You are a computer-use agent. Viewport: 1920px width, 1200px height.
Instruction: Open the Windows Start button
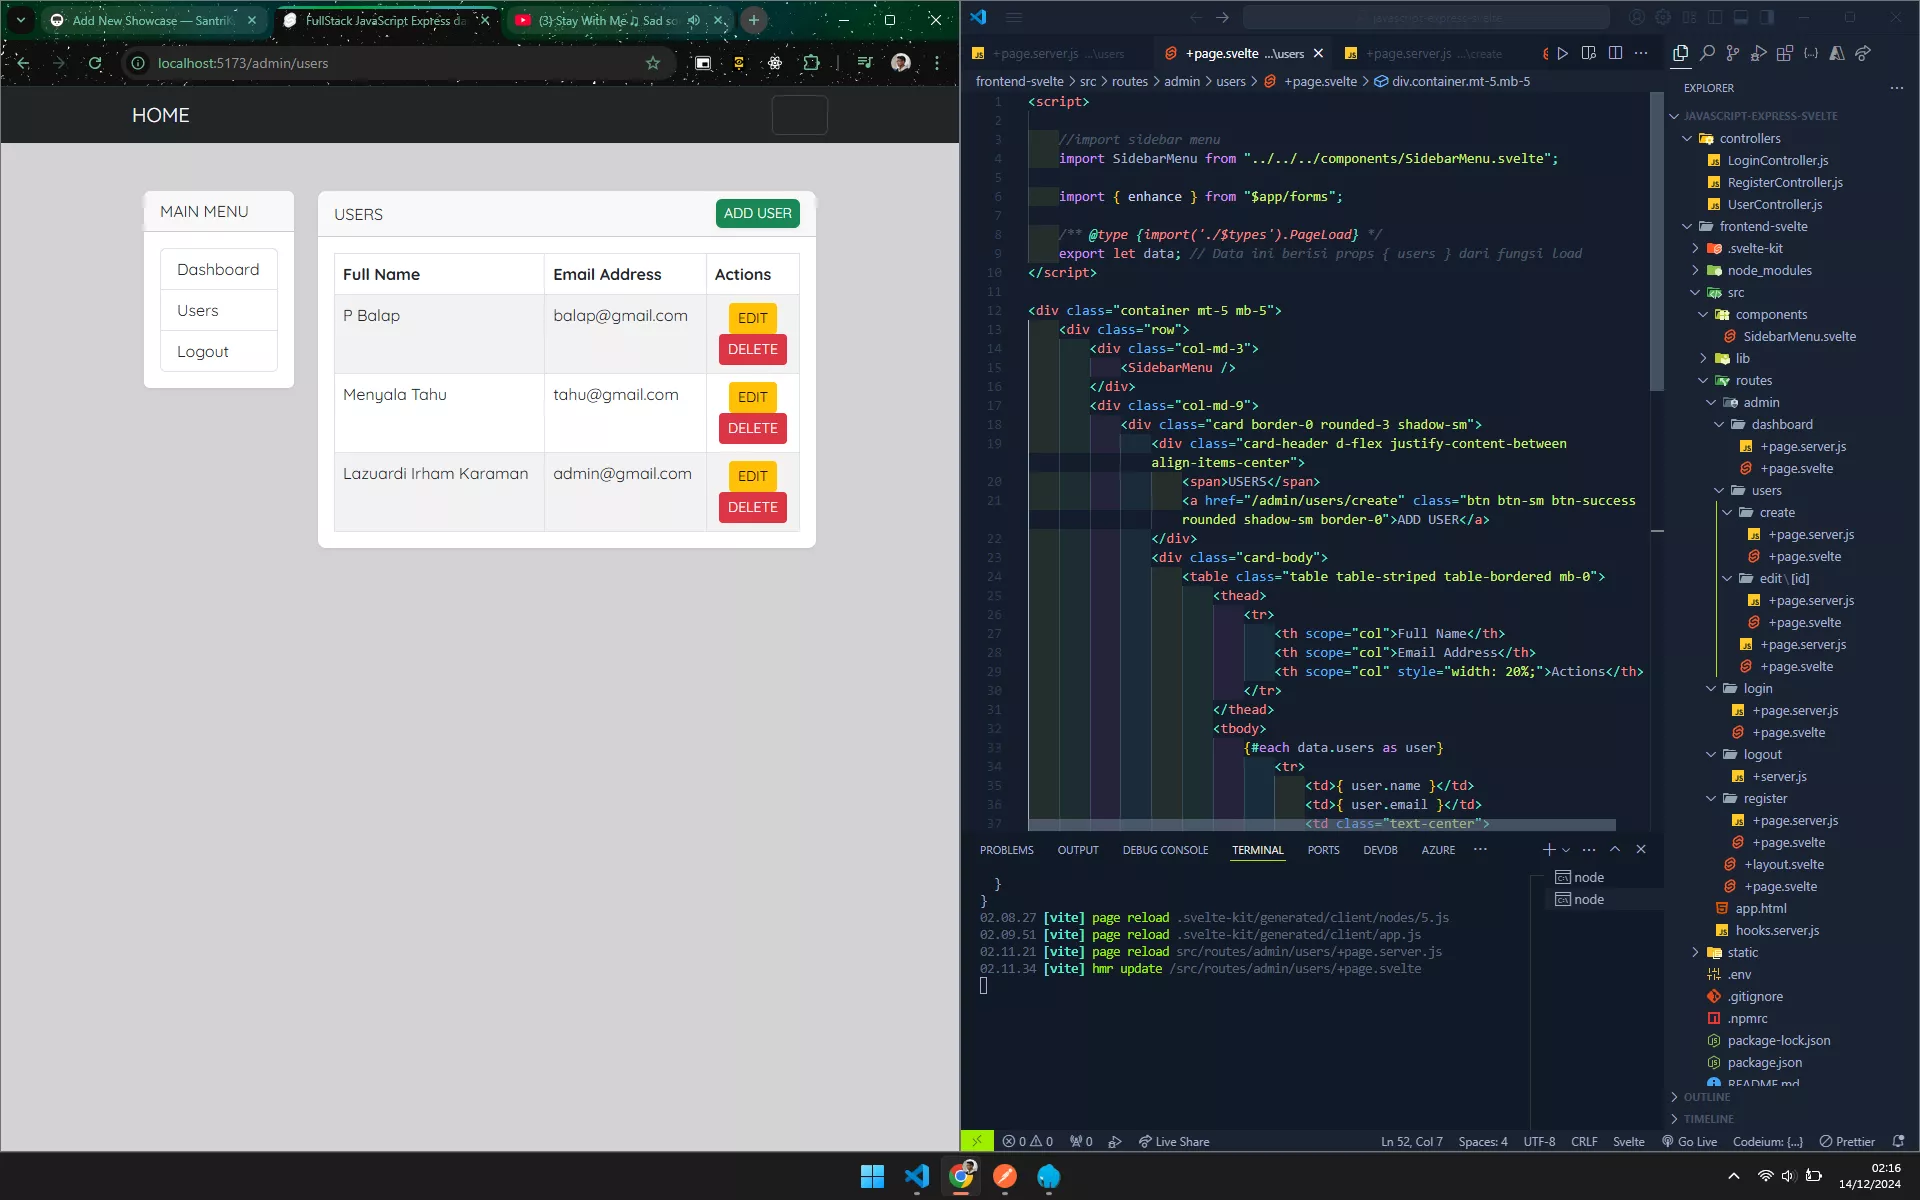click(x=872, y=1177)
